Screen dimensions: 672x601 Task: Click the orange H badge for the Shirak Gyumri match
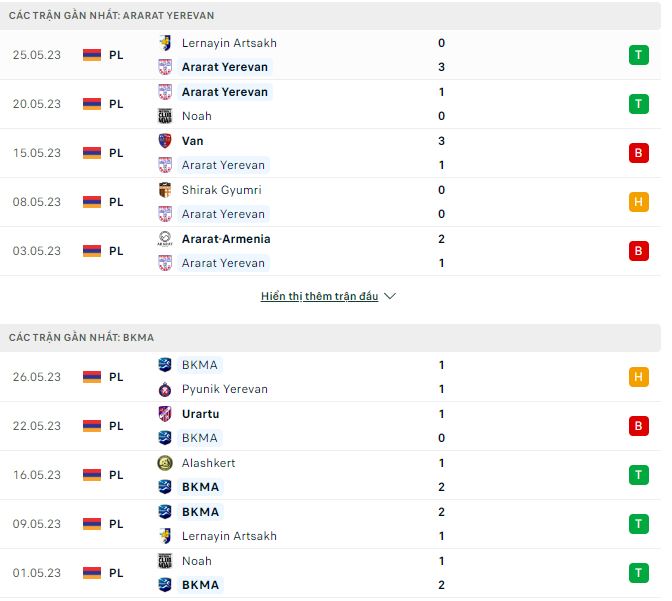638,202
